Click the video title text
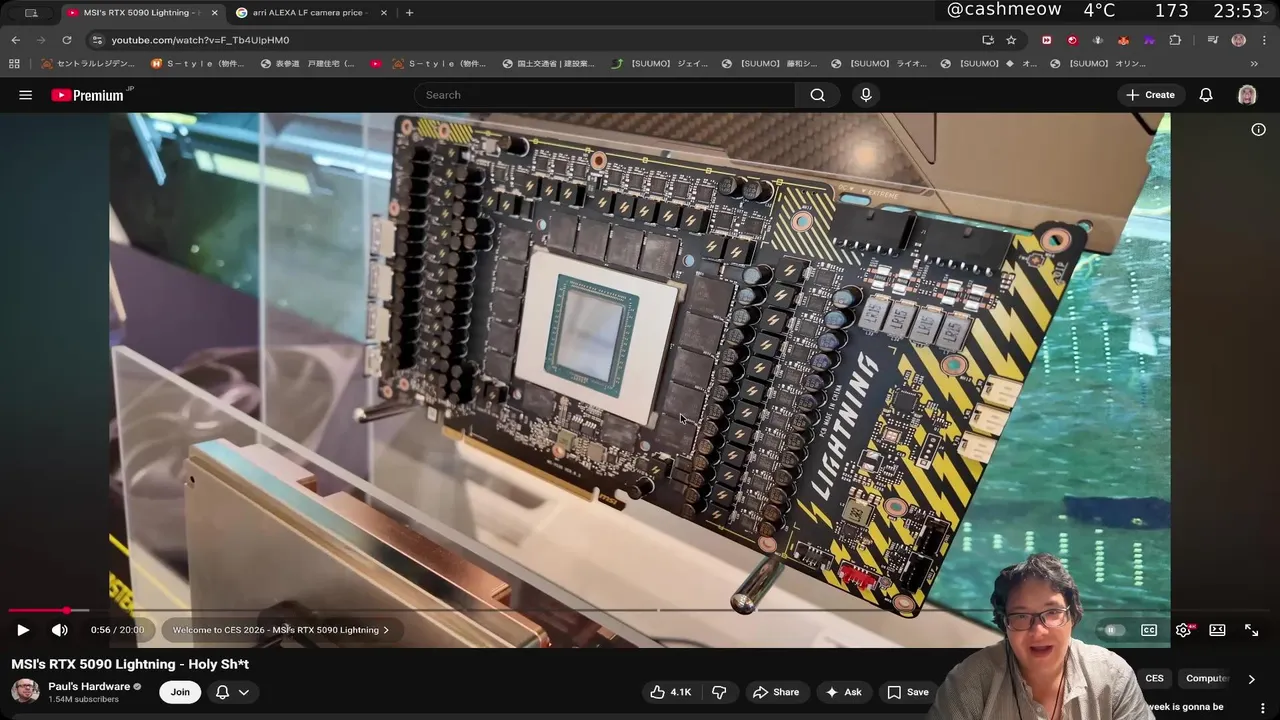Screen dimensions: 1280x720 (130, 664)
